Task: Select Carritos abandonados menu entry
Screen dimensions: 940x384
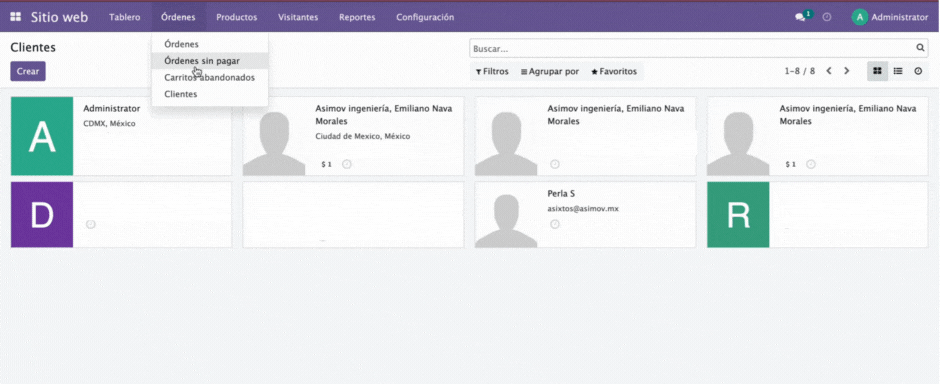Action: click(209, 77)
